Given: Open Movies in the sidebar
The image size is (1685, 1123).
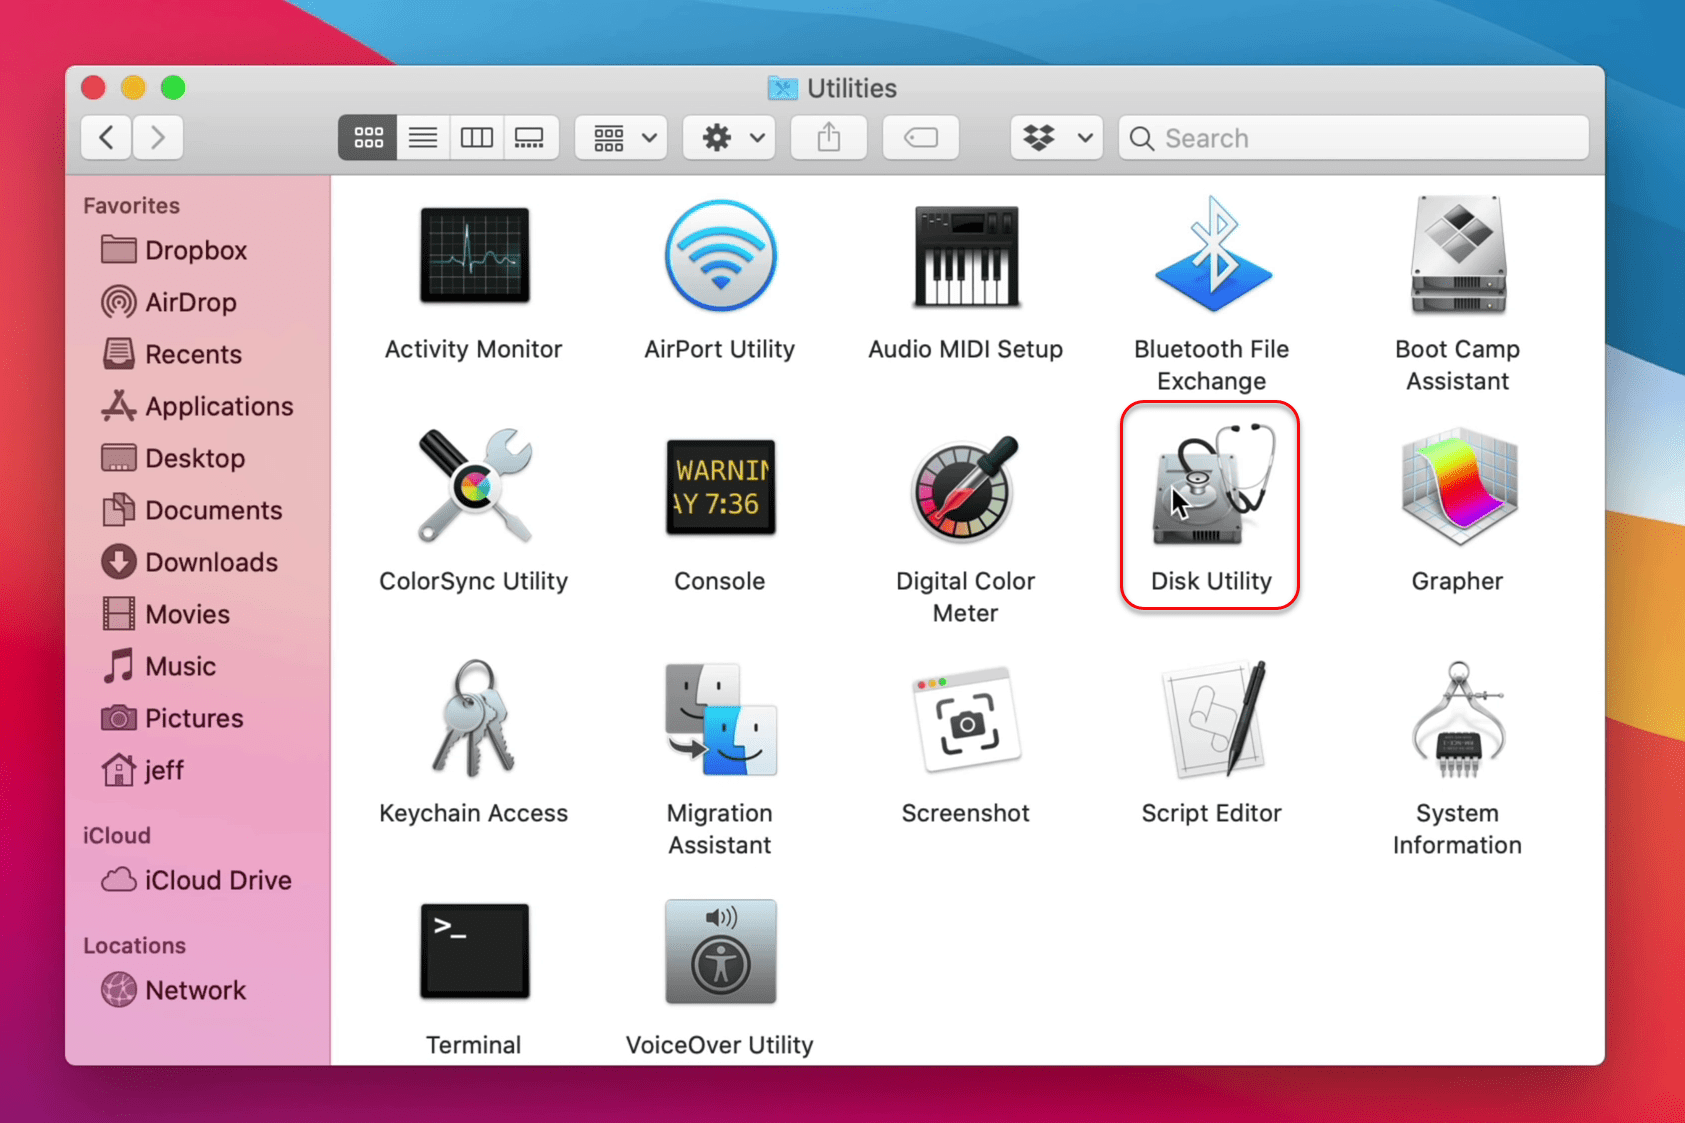Looking at the screenshot, I should 166,614.
